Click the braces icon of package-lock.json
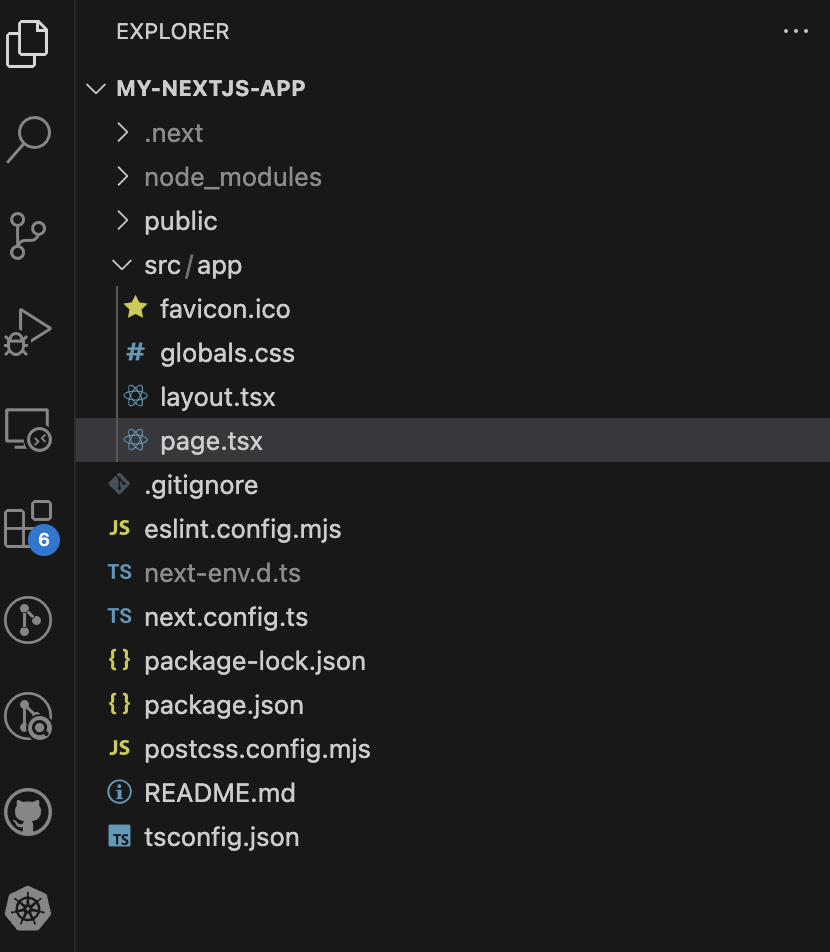This screenshot has height=952, width=830. click(120, 660)
